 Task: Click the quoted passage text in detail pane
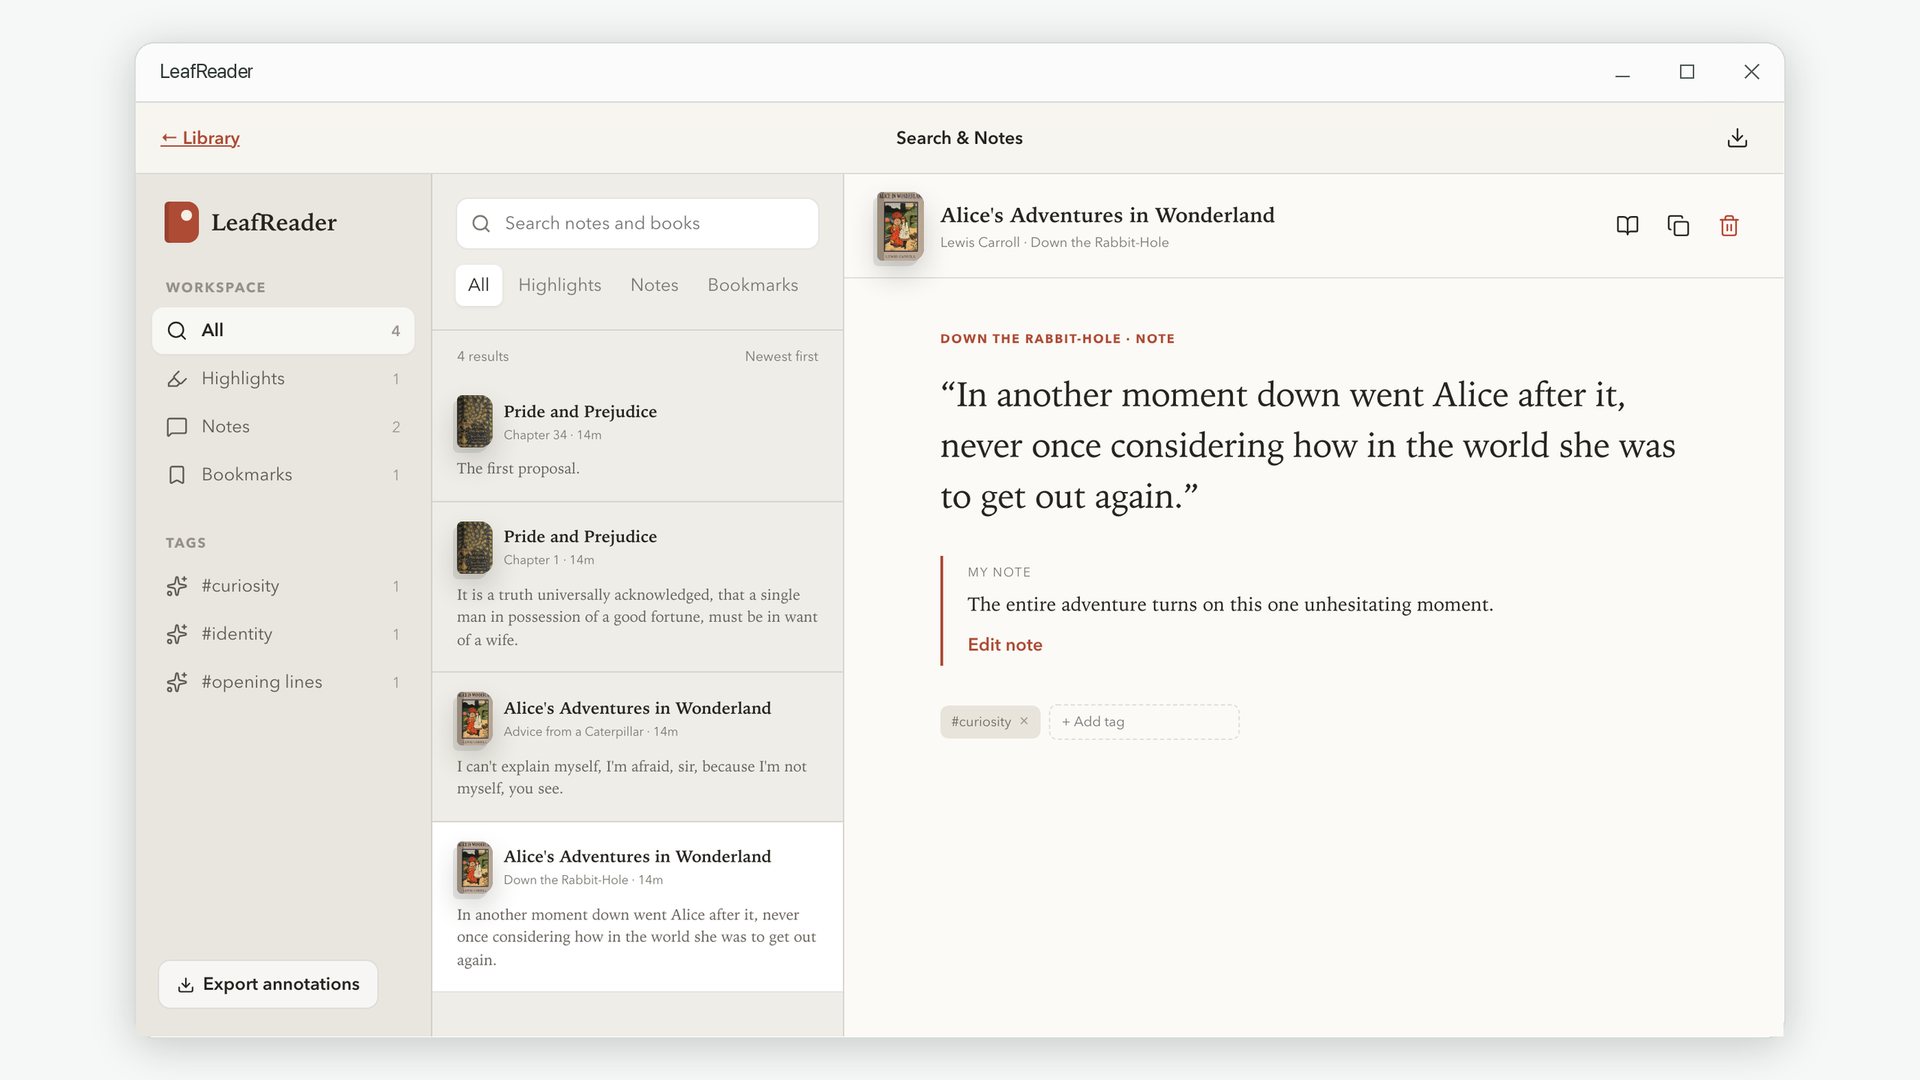(x=1308, y=445)
